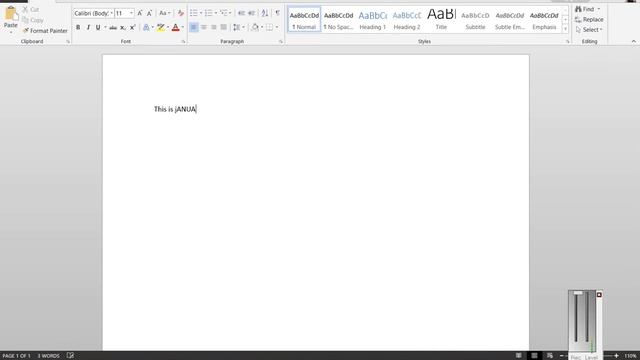The image size is (640, 360).
Task: Apply the No Spacing style
Action: click(338, 19)
